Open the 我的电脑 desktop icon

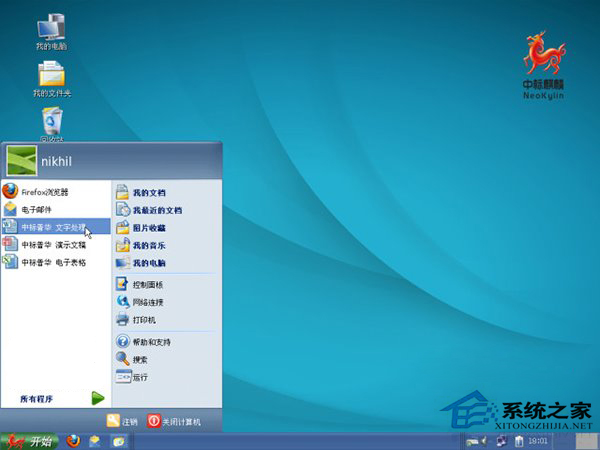(51, 31)
